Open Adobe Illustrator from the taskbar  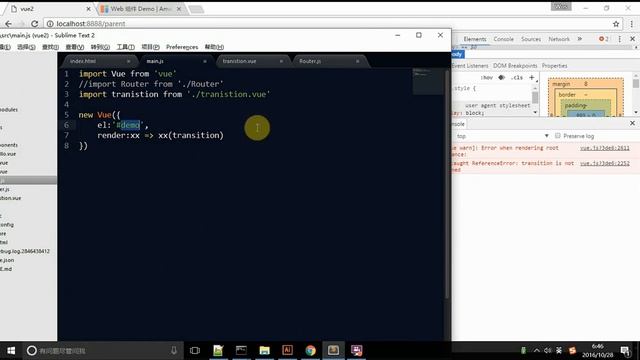click(x=287, y=350)
